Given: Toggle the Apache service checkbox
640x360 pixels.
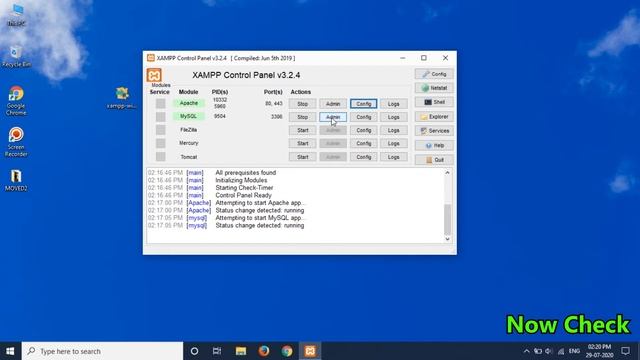Looking at the screenshot, I should coord(160,104).
